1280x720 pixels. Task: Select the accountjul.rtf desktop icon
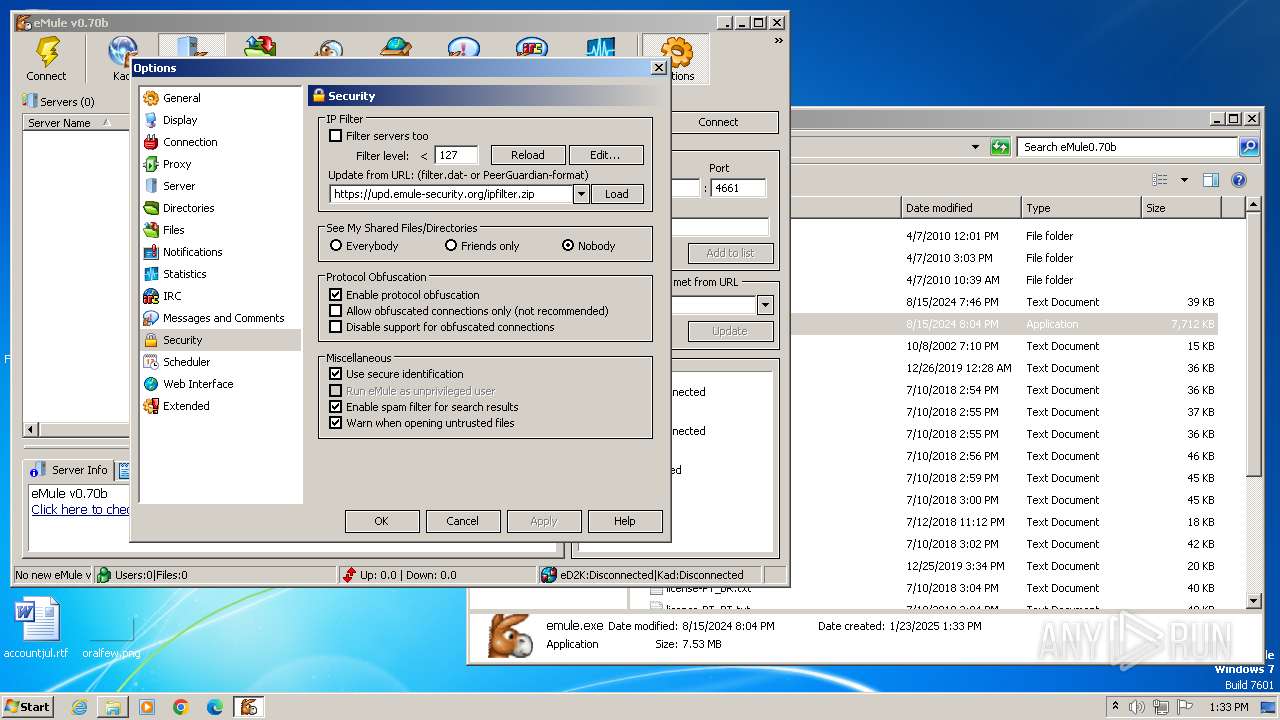pos(37,627)
